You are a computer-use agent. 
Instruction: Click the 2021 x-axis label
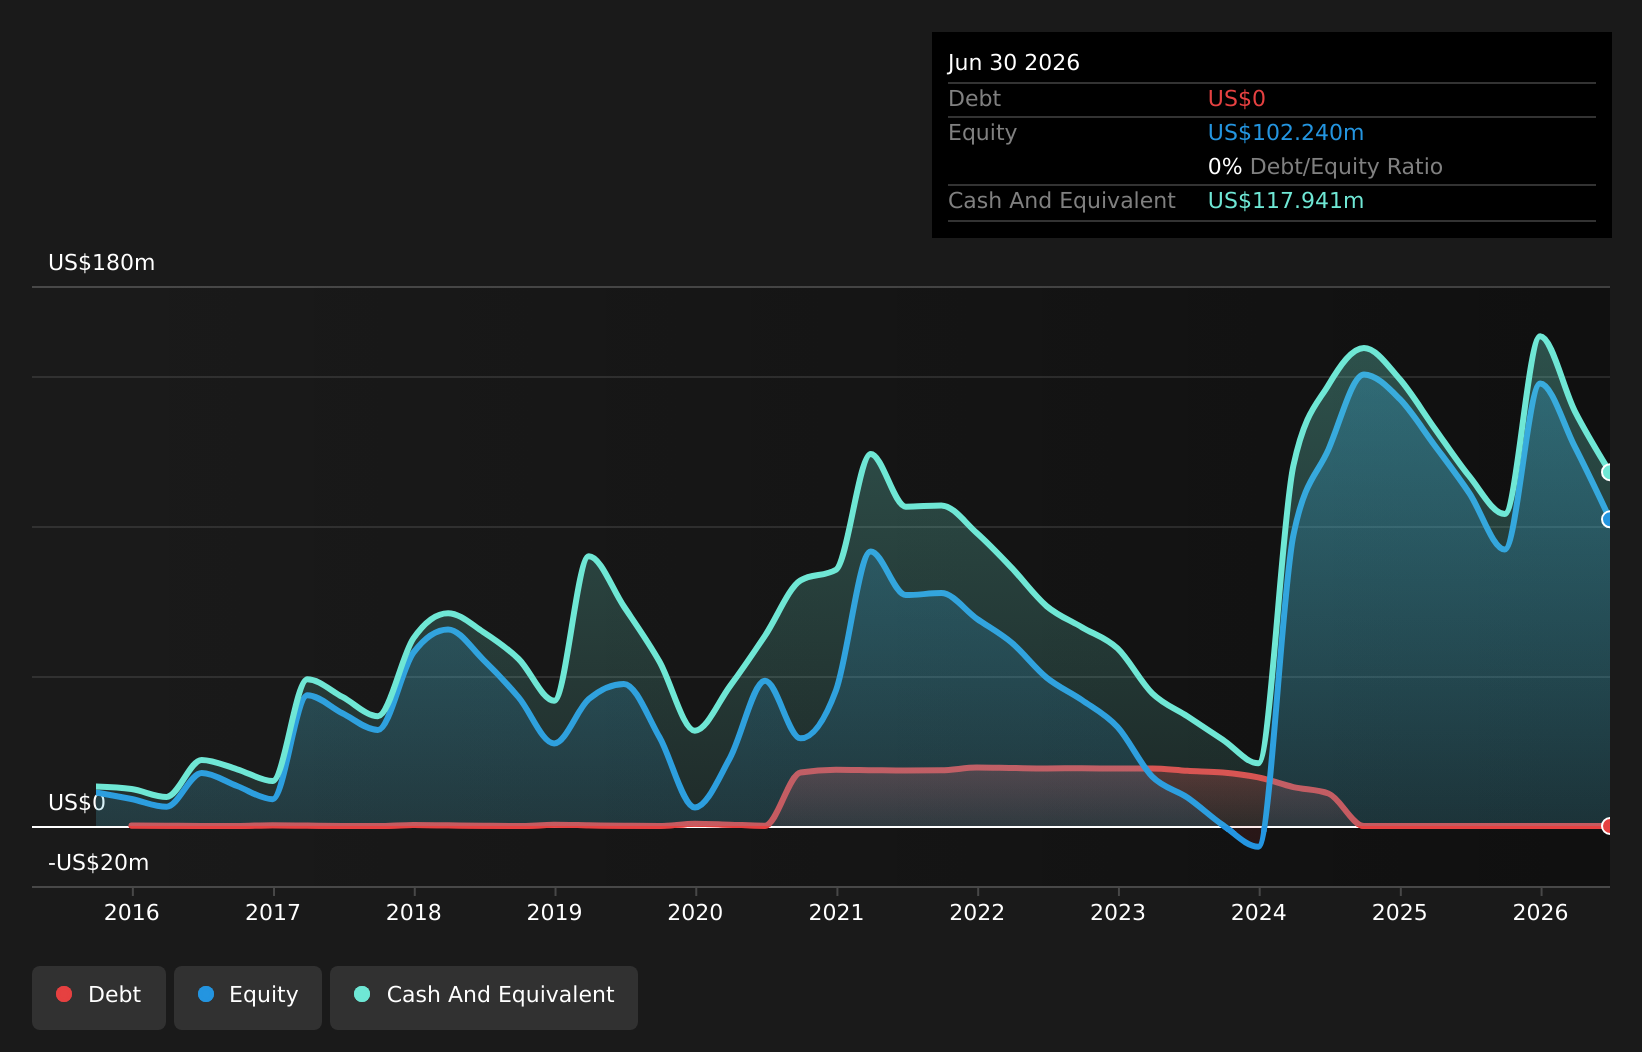point(836,912)
